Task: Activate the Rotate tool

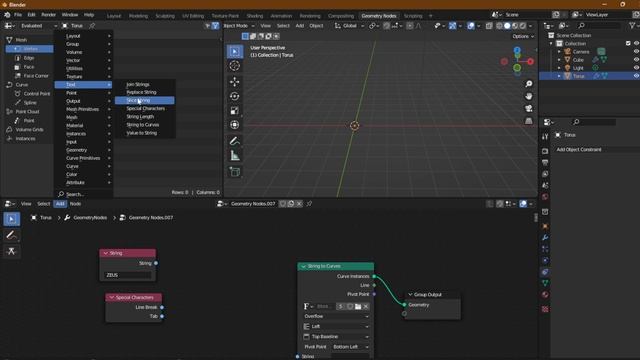Action: (235, 96)
